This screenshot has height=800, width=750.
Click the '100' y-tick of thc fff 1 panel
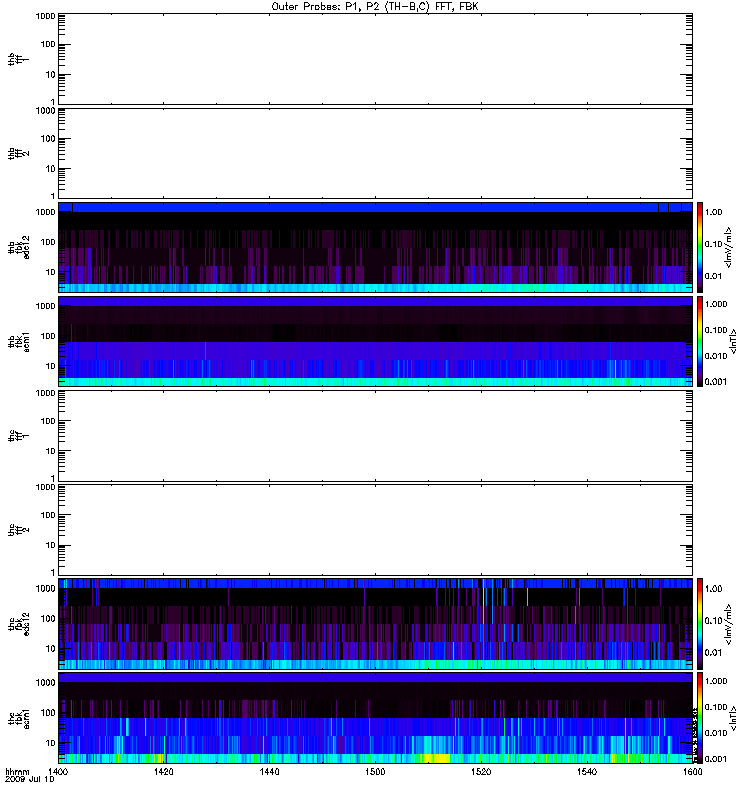click(x=48, y=421)
